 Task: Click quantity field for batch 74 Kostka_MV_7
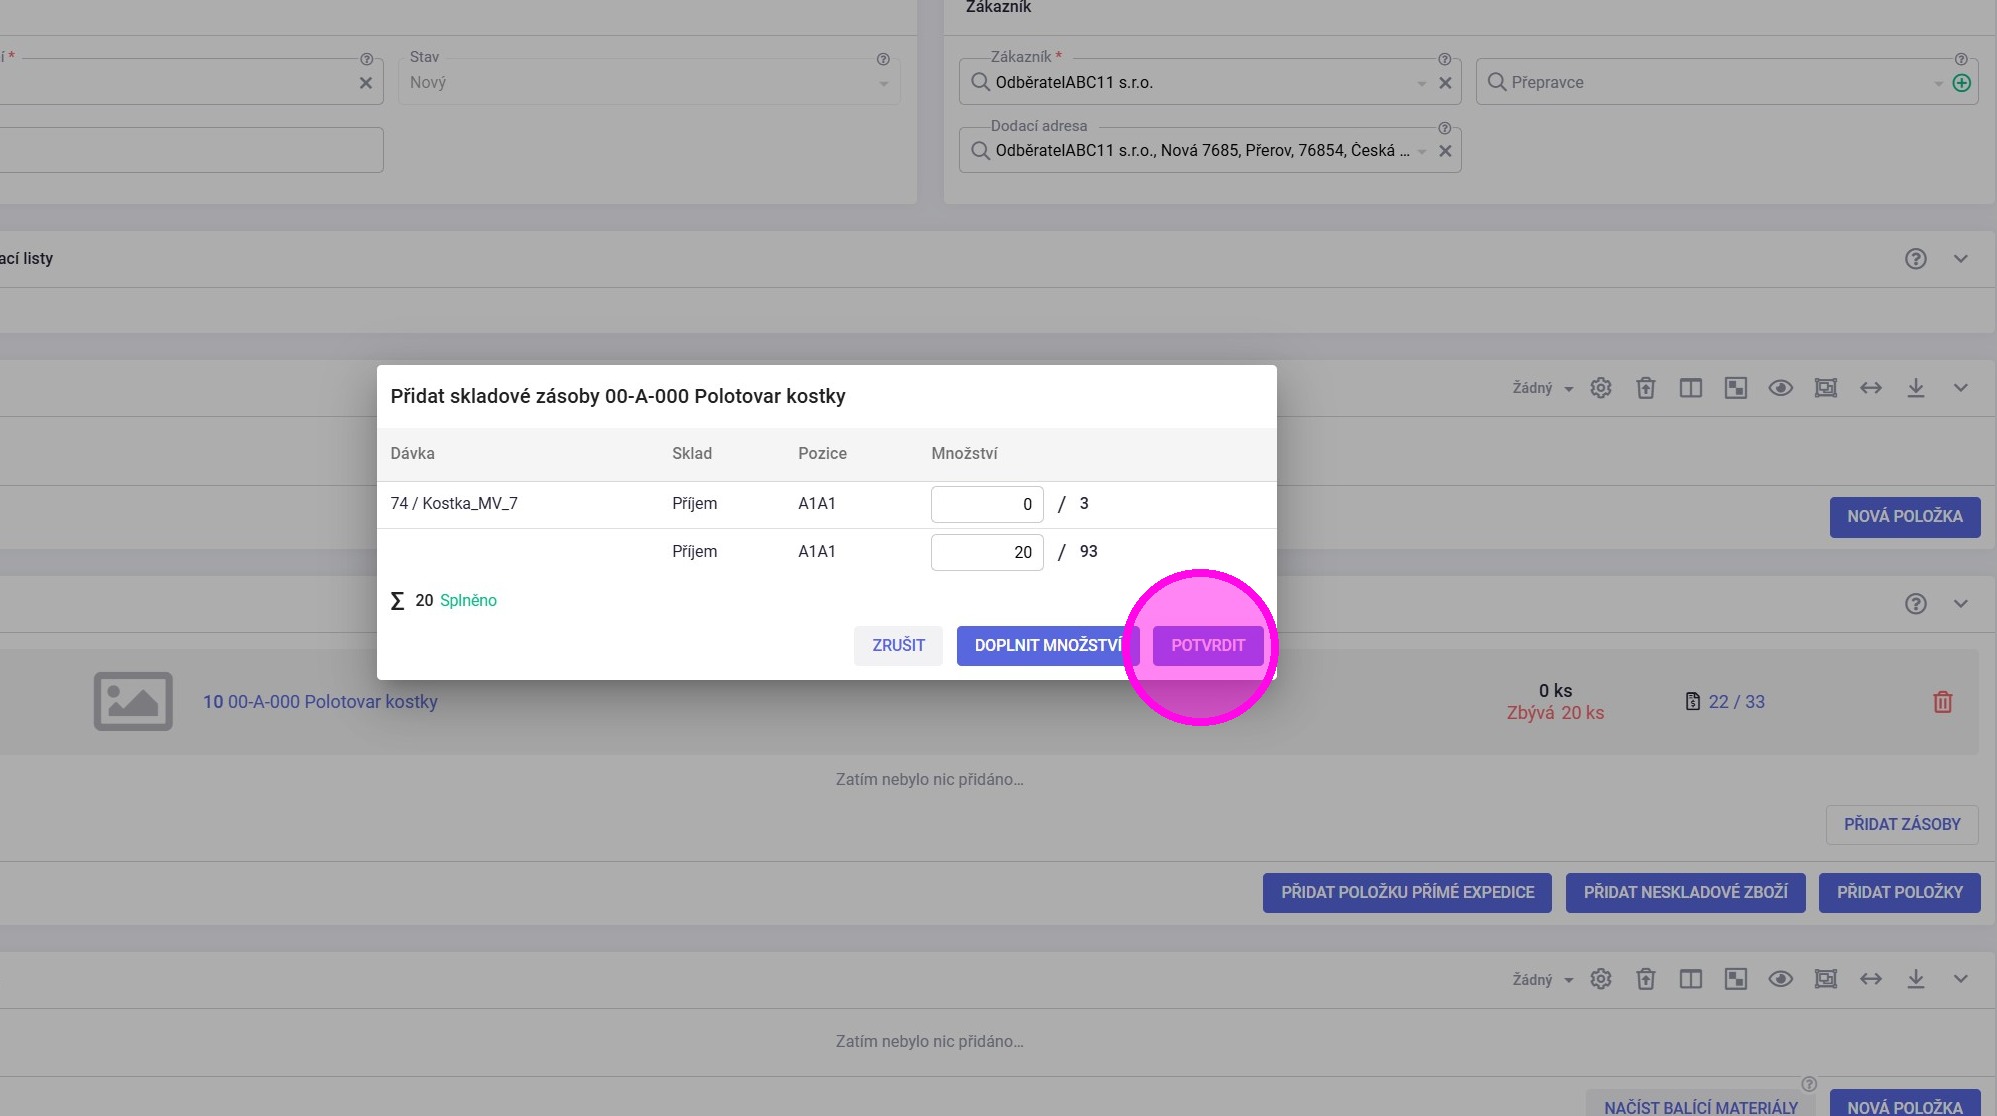(x=986, y=505)
